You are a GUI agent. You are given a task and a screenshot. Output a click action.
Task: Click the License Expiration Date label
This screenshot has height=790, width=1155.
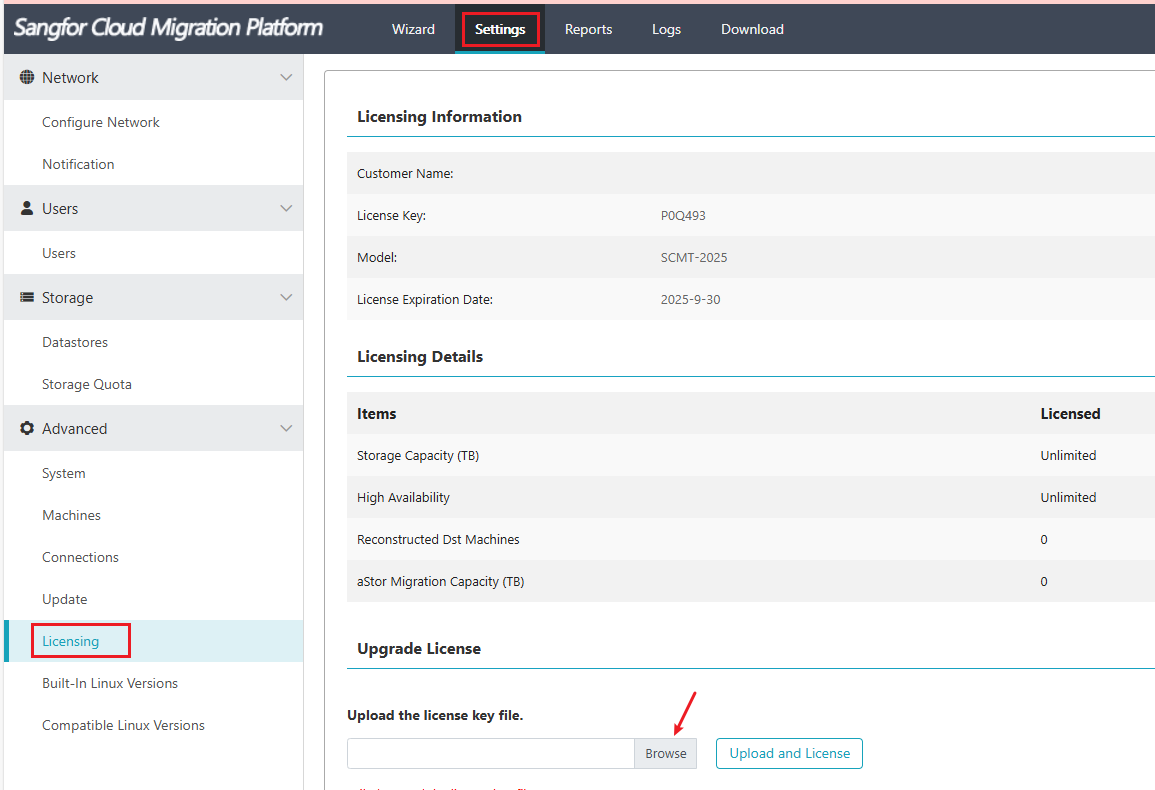(425, 300)
